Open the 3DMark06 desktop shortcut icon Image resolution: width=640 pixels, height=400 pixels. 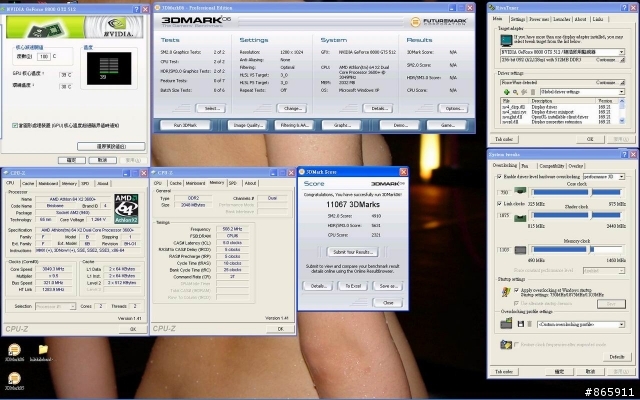tap(14, 350)
